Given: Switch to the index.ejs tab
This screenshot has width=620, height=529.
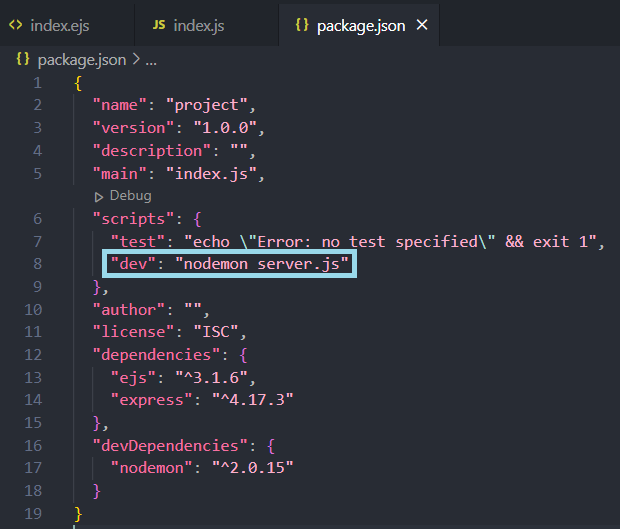Looking at the screenshot, I should tap(66, 26).
